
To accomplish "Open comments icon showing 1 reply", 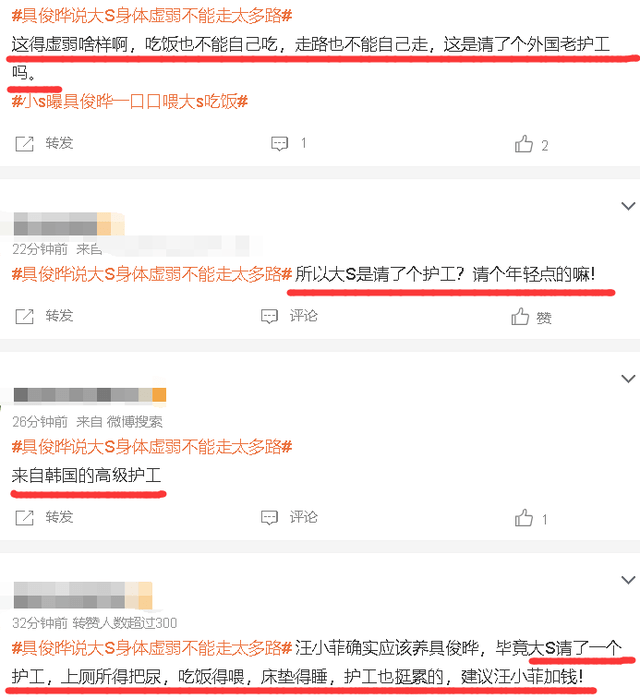I will click(279, 144).
